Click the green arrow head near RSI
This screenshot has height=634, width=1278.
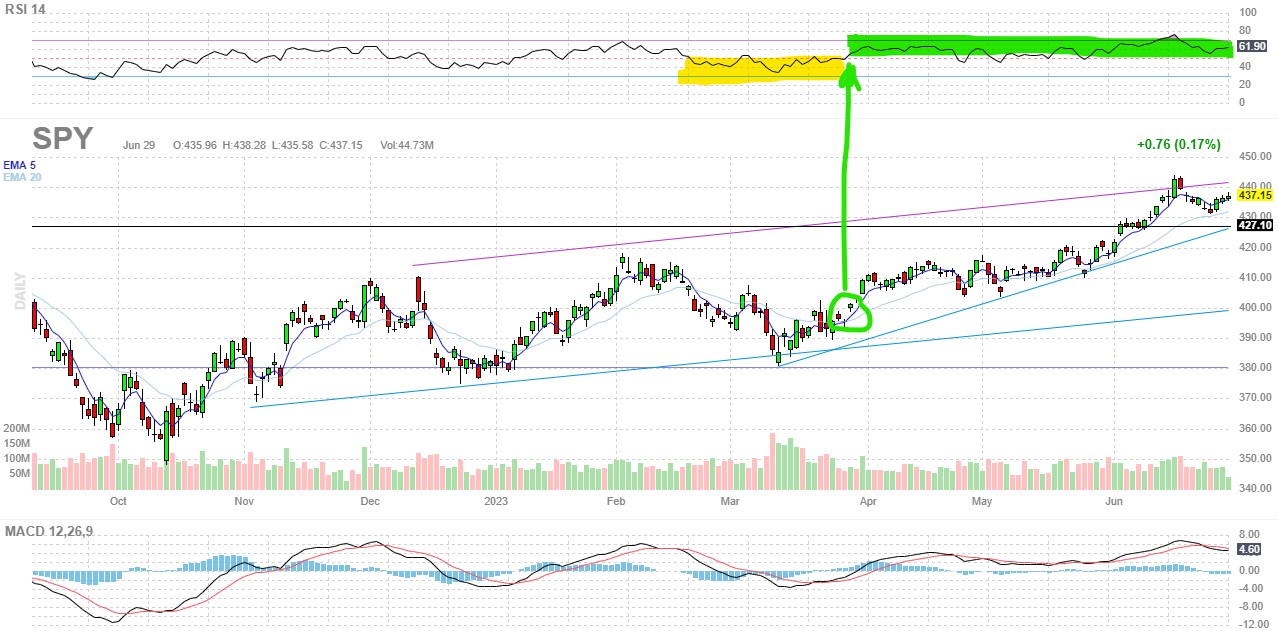point(850,72)
